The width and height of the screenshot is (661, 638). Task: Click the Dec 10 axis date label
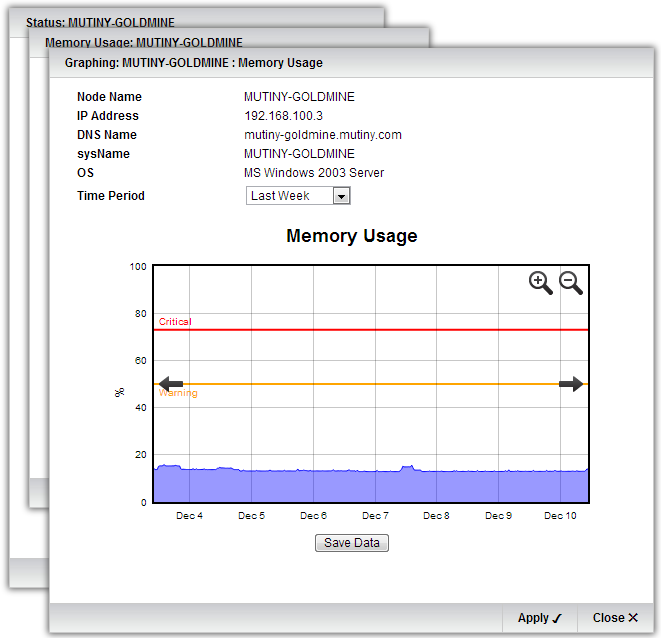pos(560,516)
